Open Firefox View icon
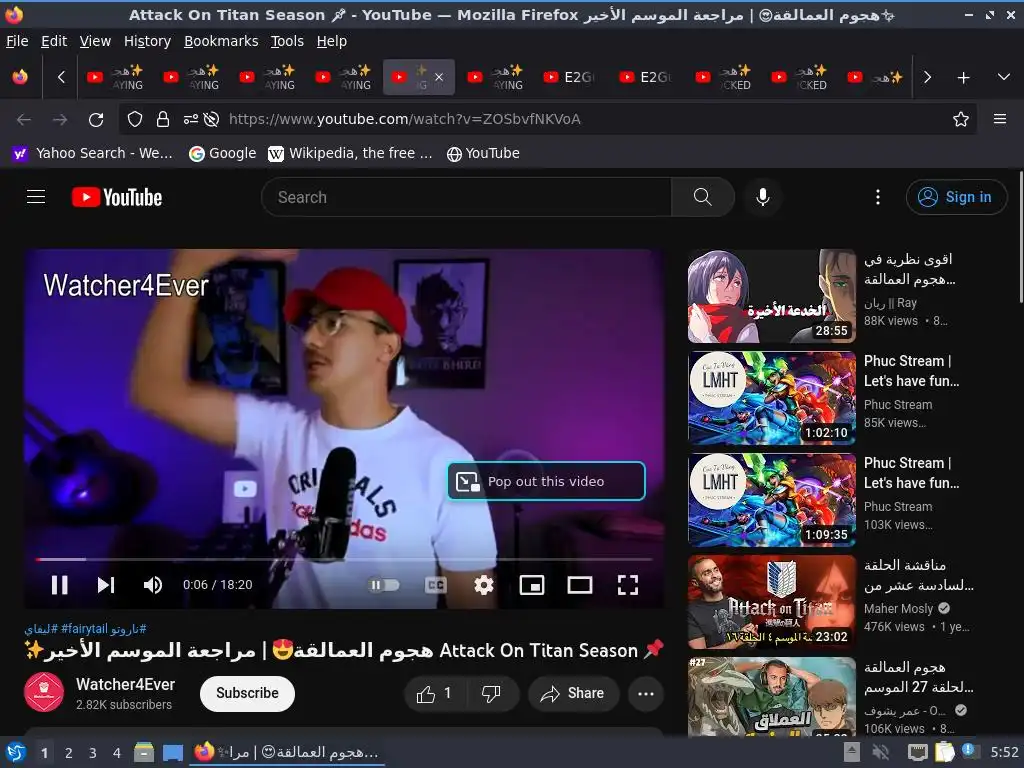Viewport: 1024px width, 768px height. [20, 77]
